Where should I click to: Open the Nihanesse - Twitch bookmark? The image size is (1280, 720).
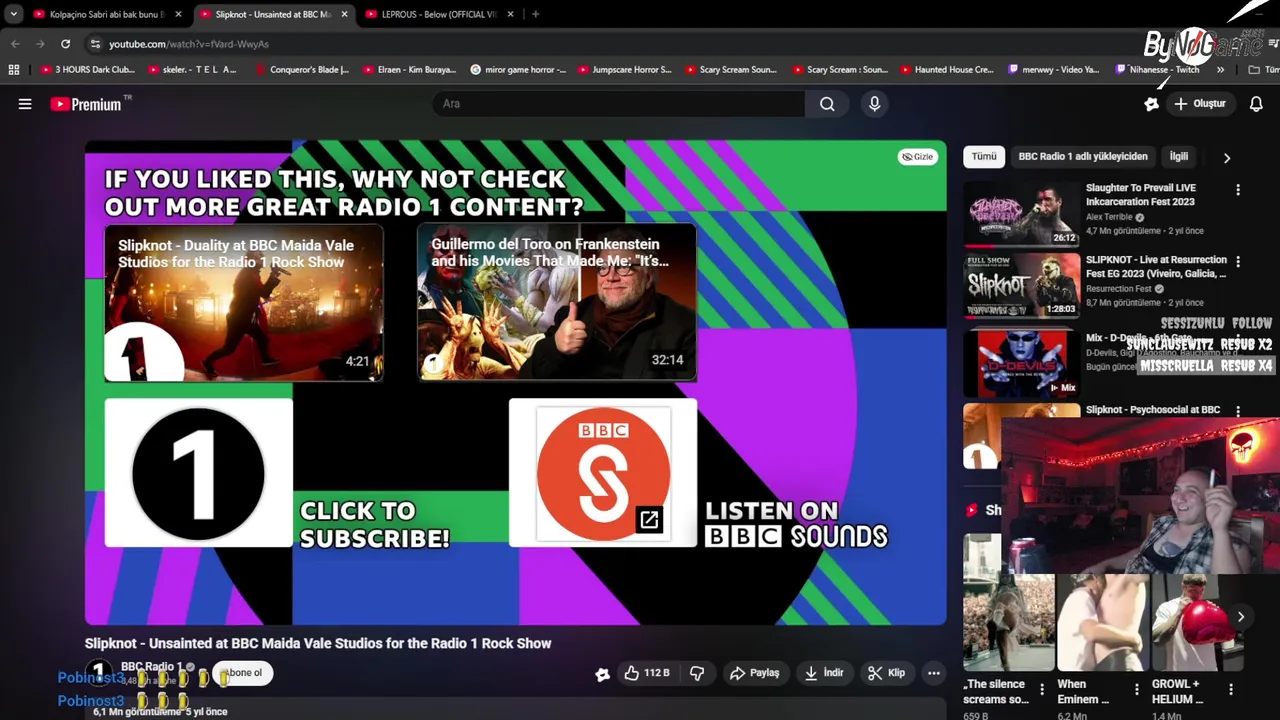pos(1158,70)
